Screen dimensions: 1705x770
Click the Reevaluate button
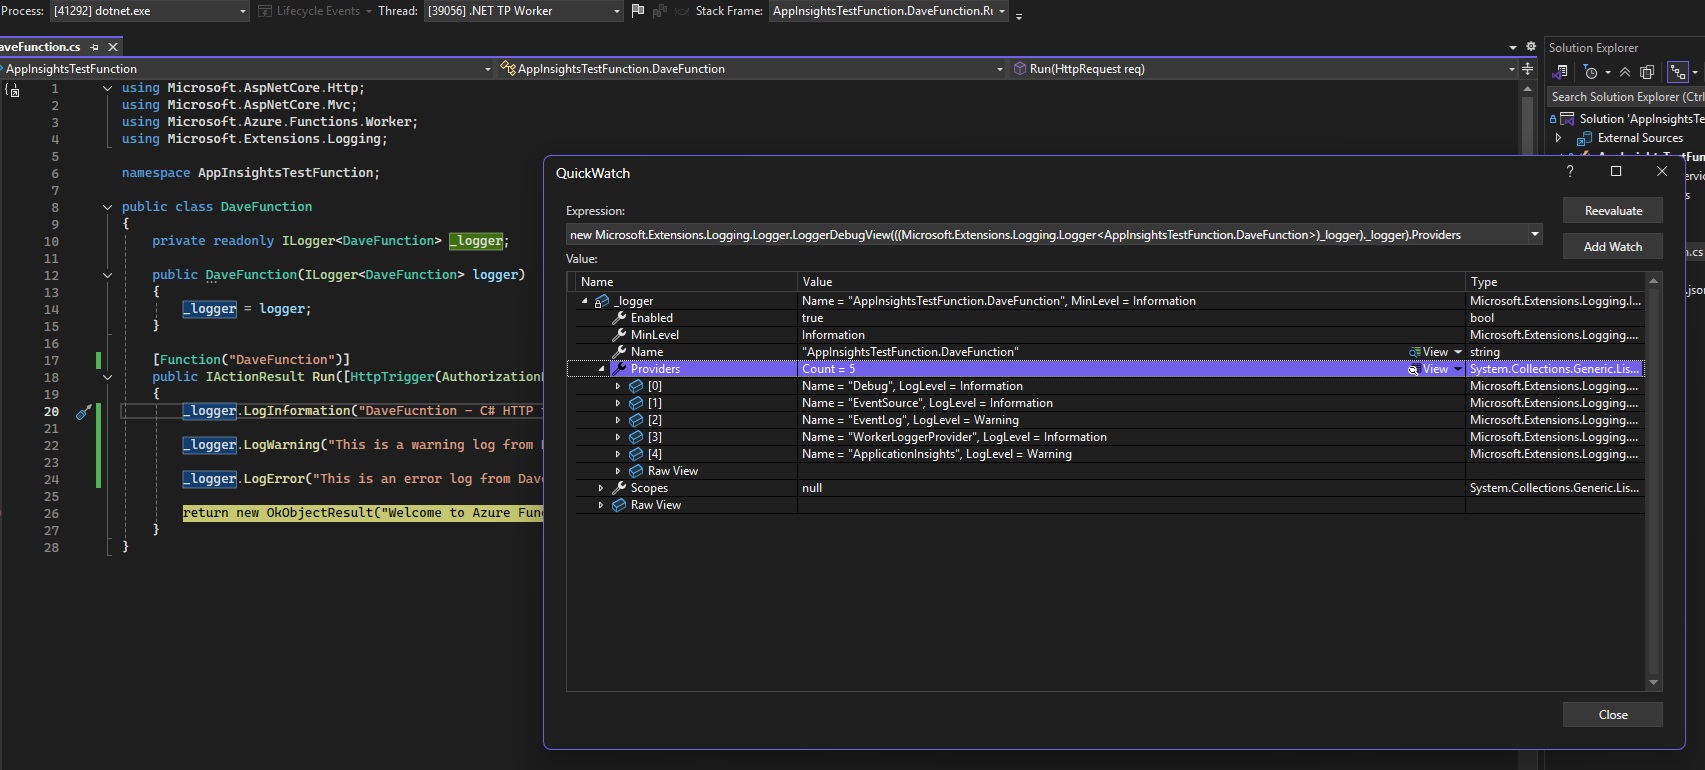[1612, 211]
